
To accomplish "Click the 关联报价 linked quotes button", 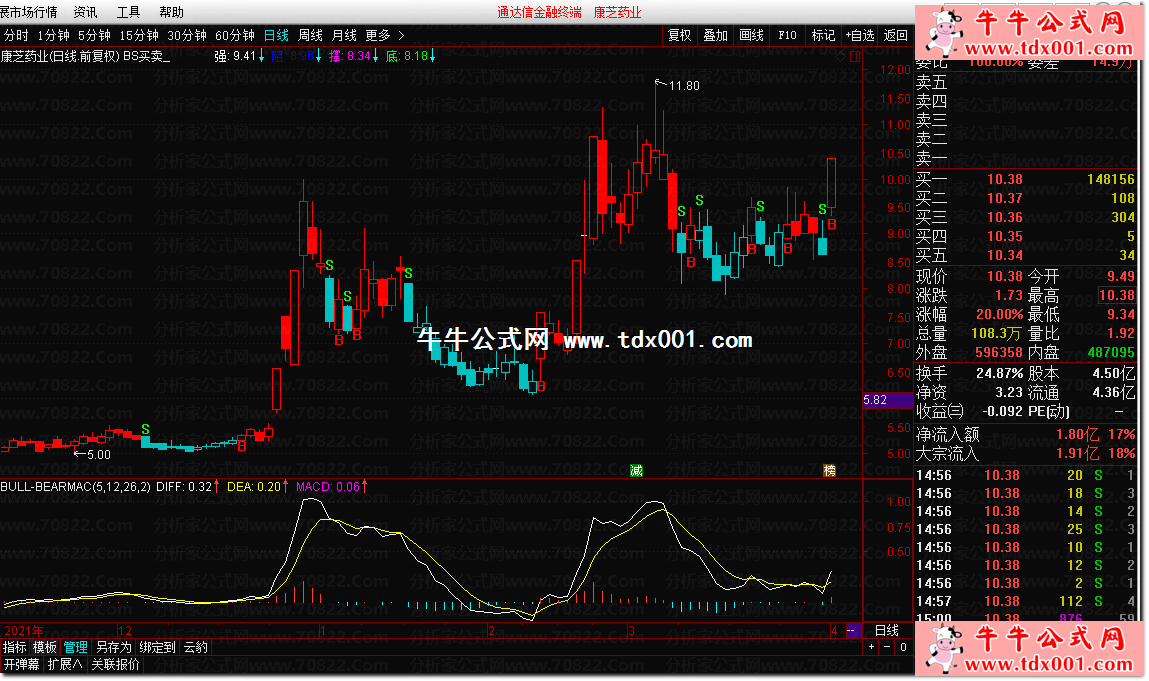I will (115, 665).
